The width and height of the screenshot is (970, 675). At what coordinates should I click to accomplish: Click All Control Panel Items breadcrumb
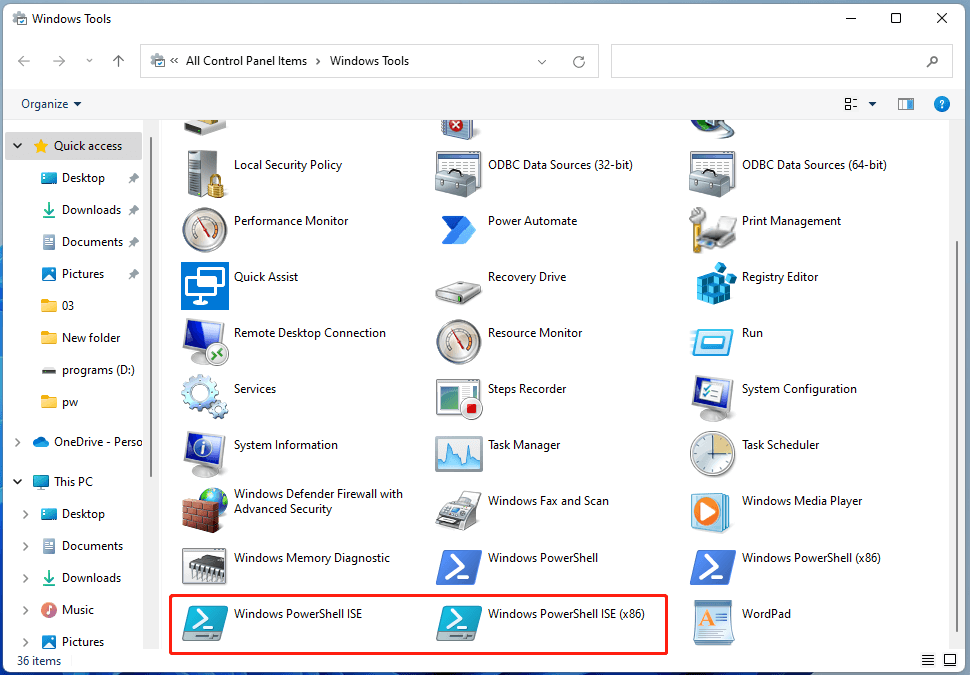tap(246, 61)
